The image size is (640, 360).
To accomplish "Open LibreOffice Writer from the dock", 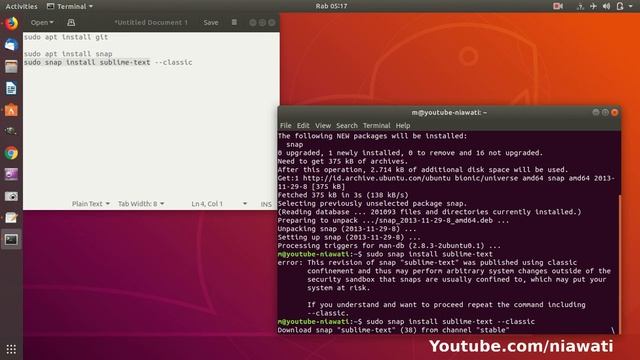I will click(x=11, y=88).
